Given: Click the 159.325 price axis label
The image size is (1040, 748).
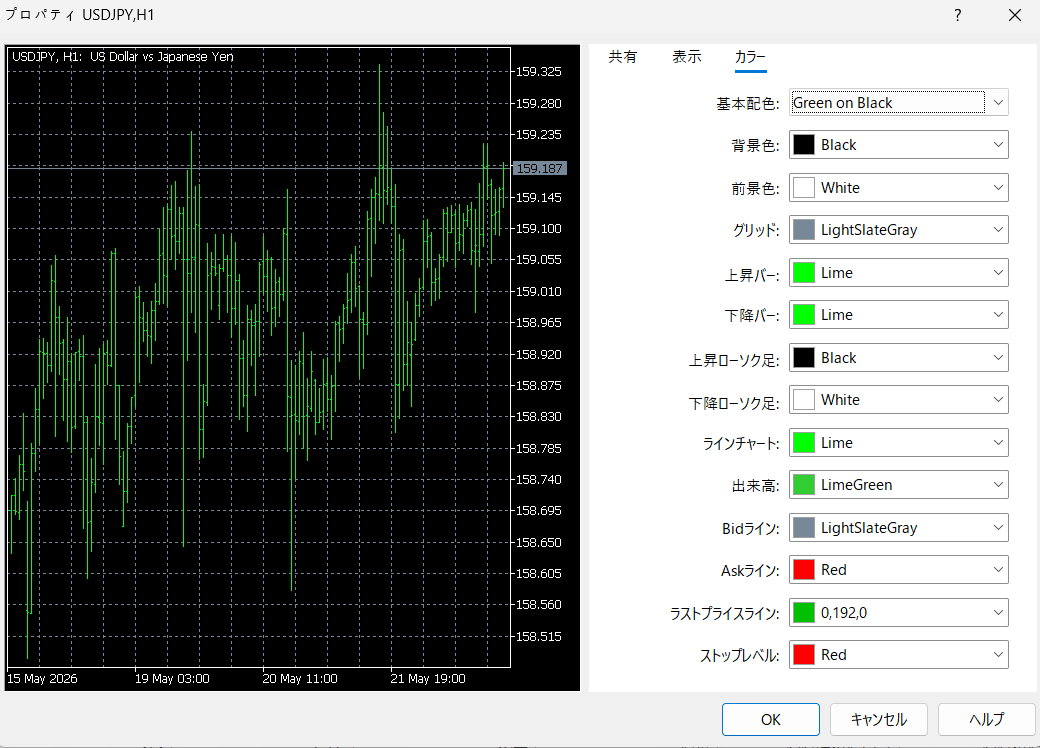Looking at the screenshot, I should tap(539, 72).
